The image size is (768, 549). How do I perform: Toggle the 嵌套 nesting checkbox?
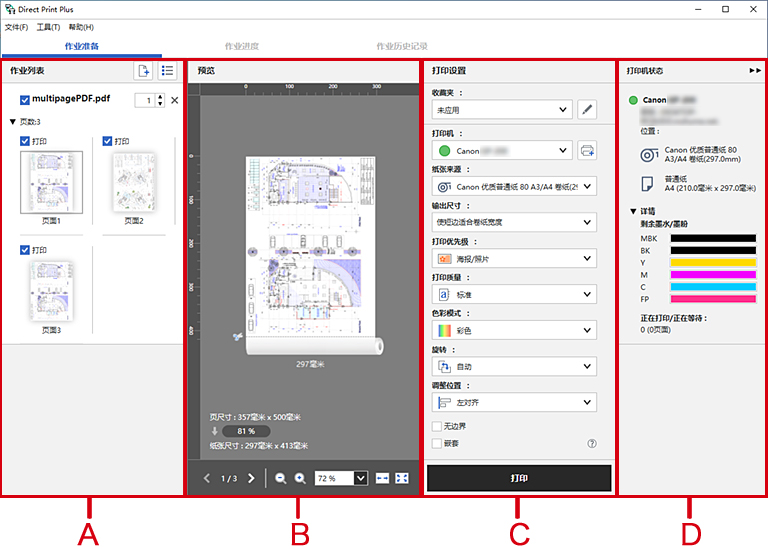[x=436, y=442]
